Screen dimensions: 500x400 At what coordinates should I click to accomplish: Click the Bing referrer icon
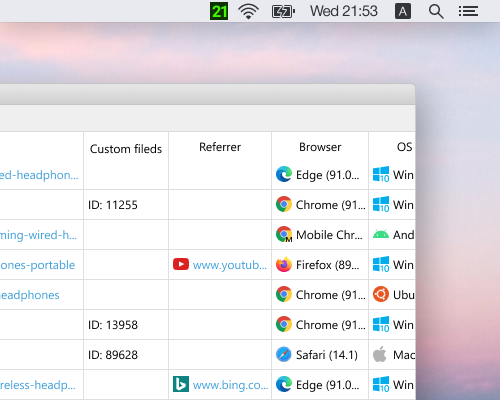[181, 384]
